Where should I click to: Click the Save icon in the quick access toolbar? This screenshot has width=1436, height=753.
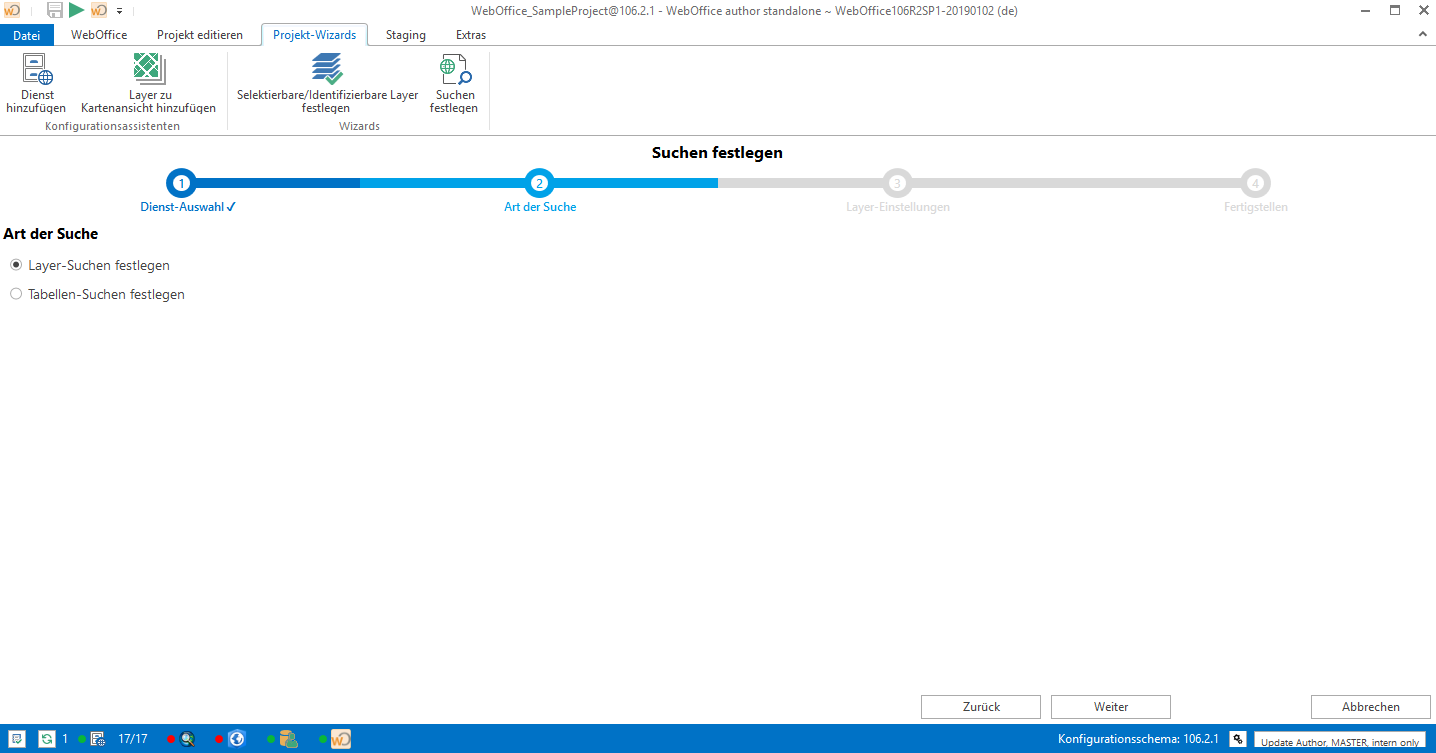click(x=55, y=9)
